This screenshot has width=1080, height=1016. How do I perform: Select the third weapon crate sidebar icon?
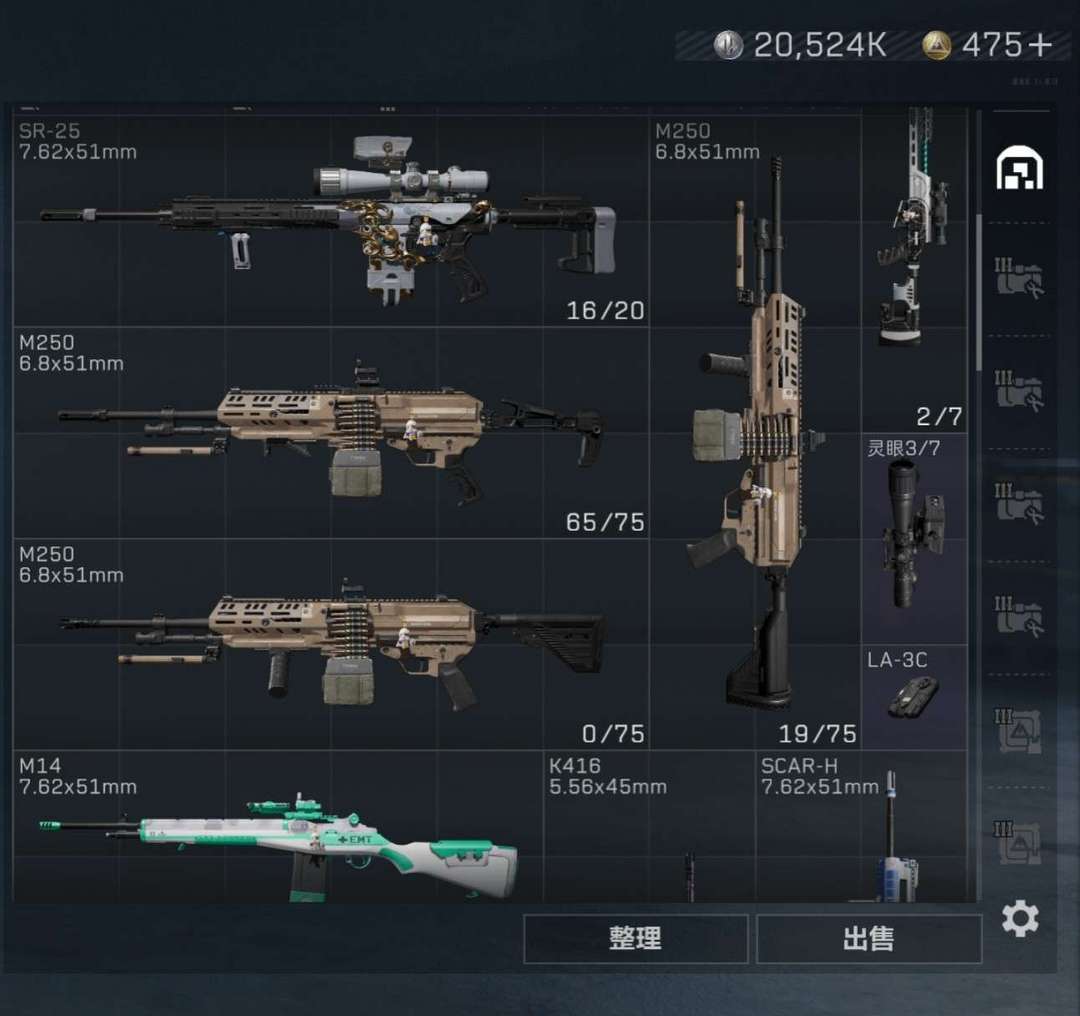(x=1019, y=504)
